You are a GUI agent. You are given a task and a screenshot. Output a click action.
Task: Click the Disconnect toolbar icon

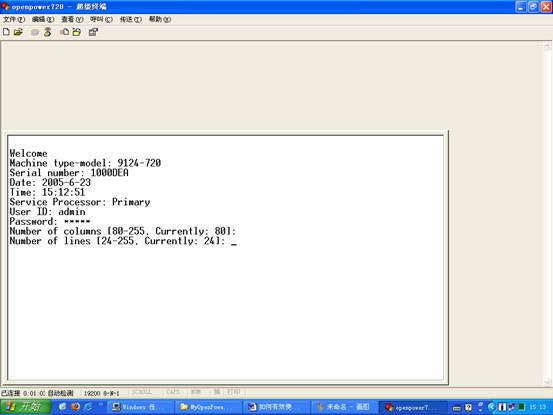click(x=48, y=32)
